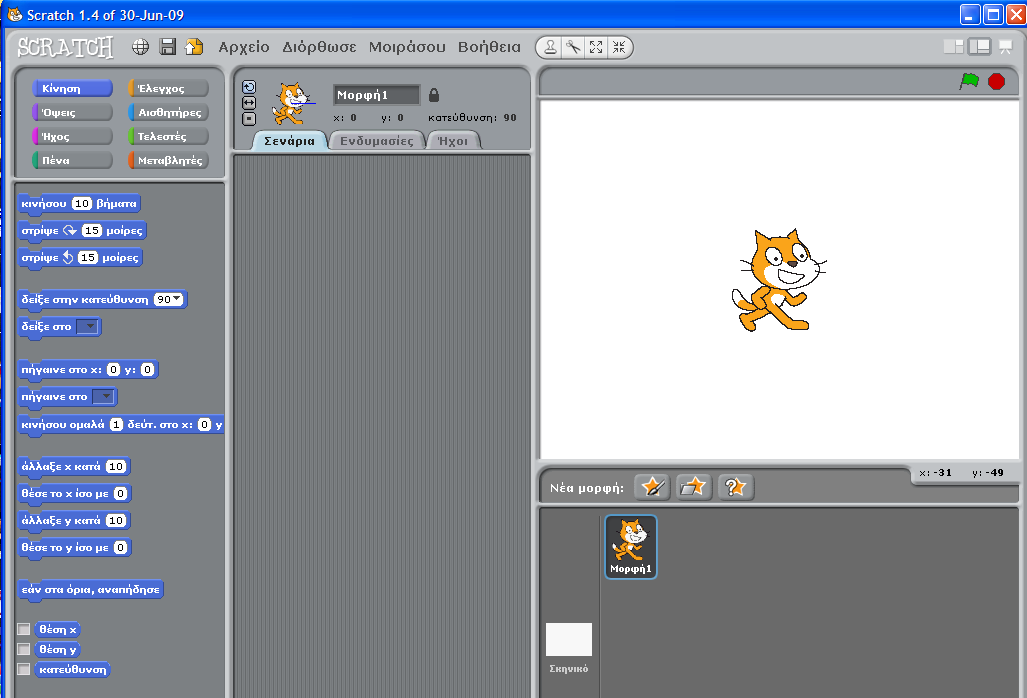This screenshot has height=698, width=1027.
Task: Click the share project upload icon
Action: click(x=194, y=47)
